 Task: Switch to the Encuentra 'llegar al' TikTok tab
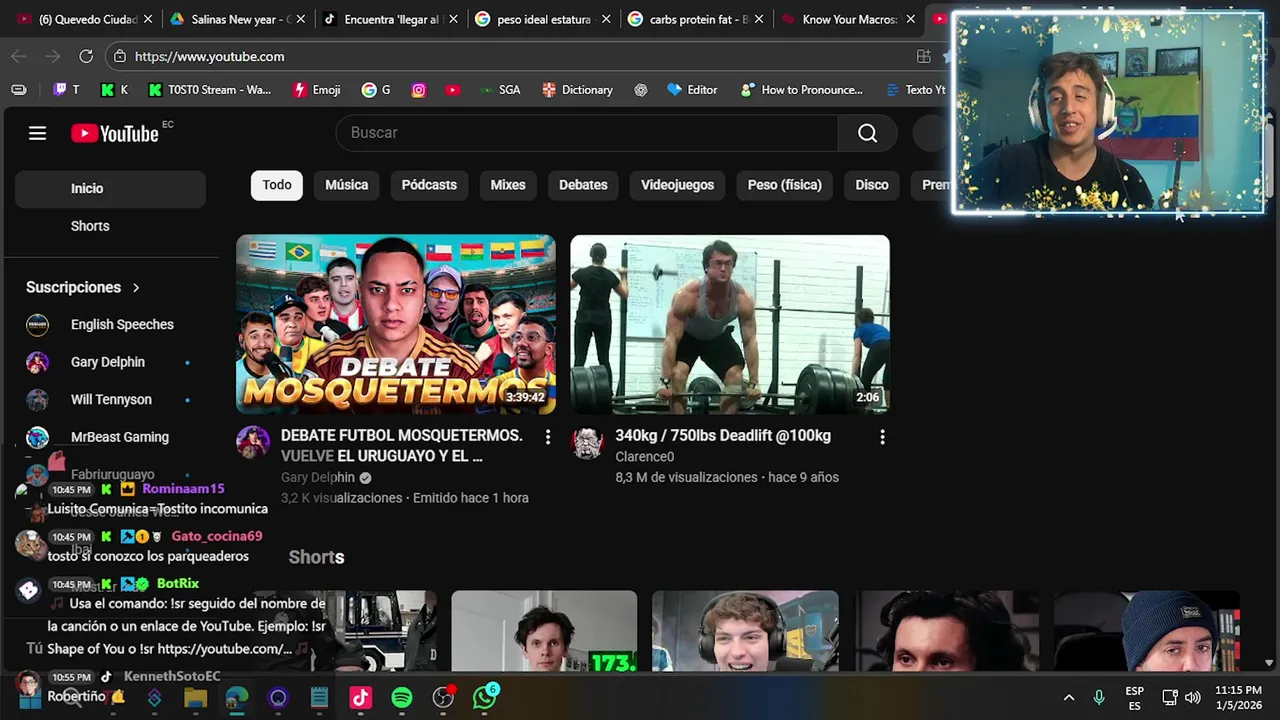(392, 19)
